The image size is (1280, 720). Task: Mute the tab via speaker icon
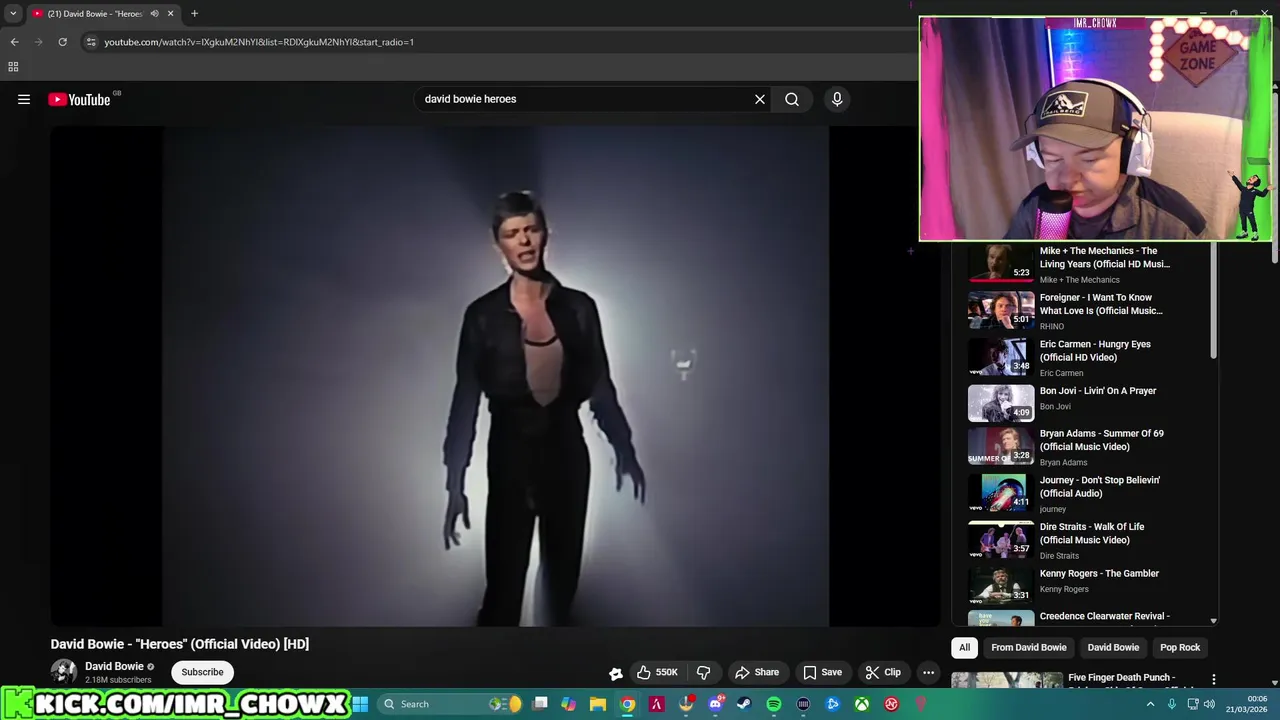point(154,14)
